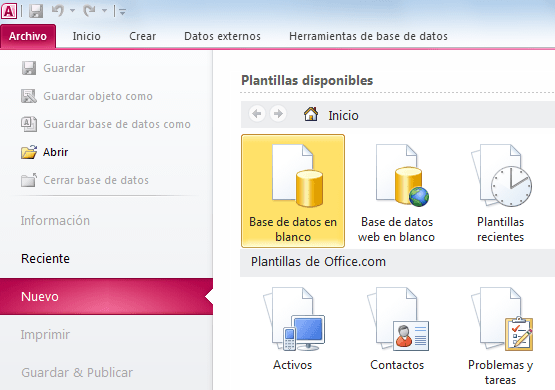
Task: Click the Base de datos en blanco label
Action: pyautogui.click(x=293, y=229)
